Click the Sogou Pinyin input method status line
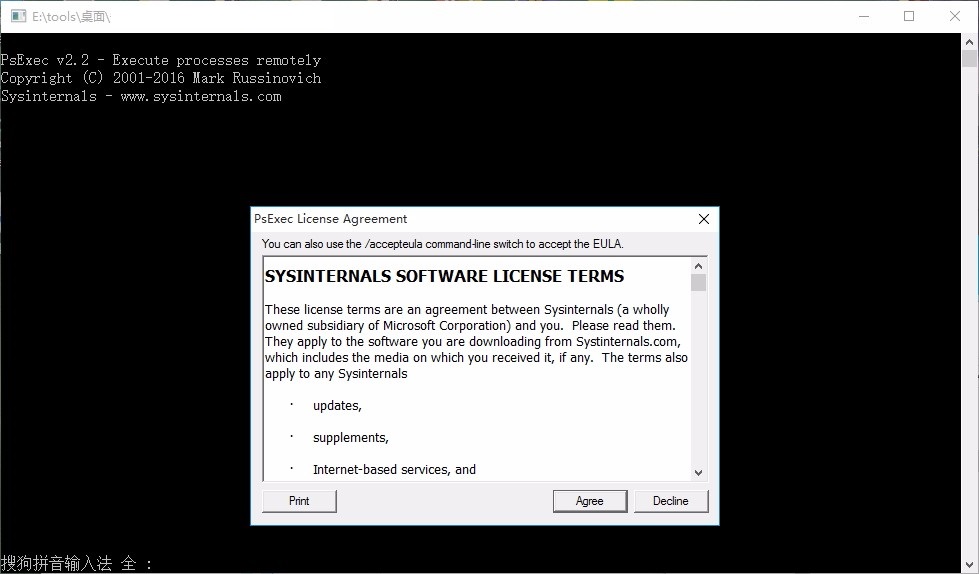The width and height of the screenshot is (979, 574). click(76, 563)
